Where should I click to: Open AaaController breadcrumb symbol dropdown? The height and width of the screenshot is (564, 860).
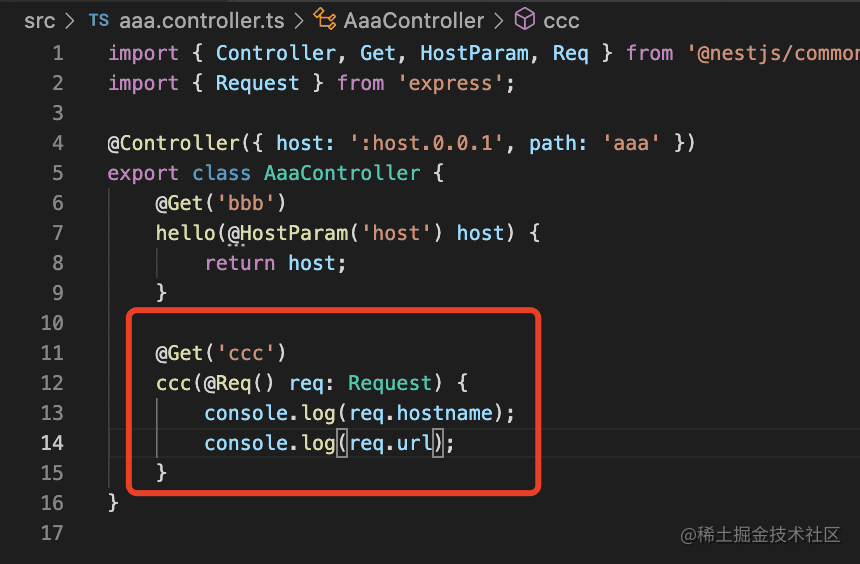click(414, 21)
